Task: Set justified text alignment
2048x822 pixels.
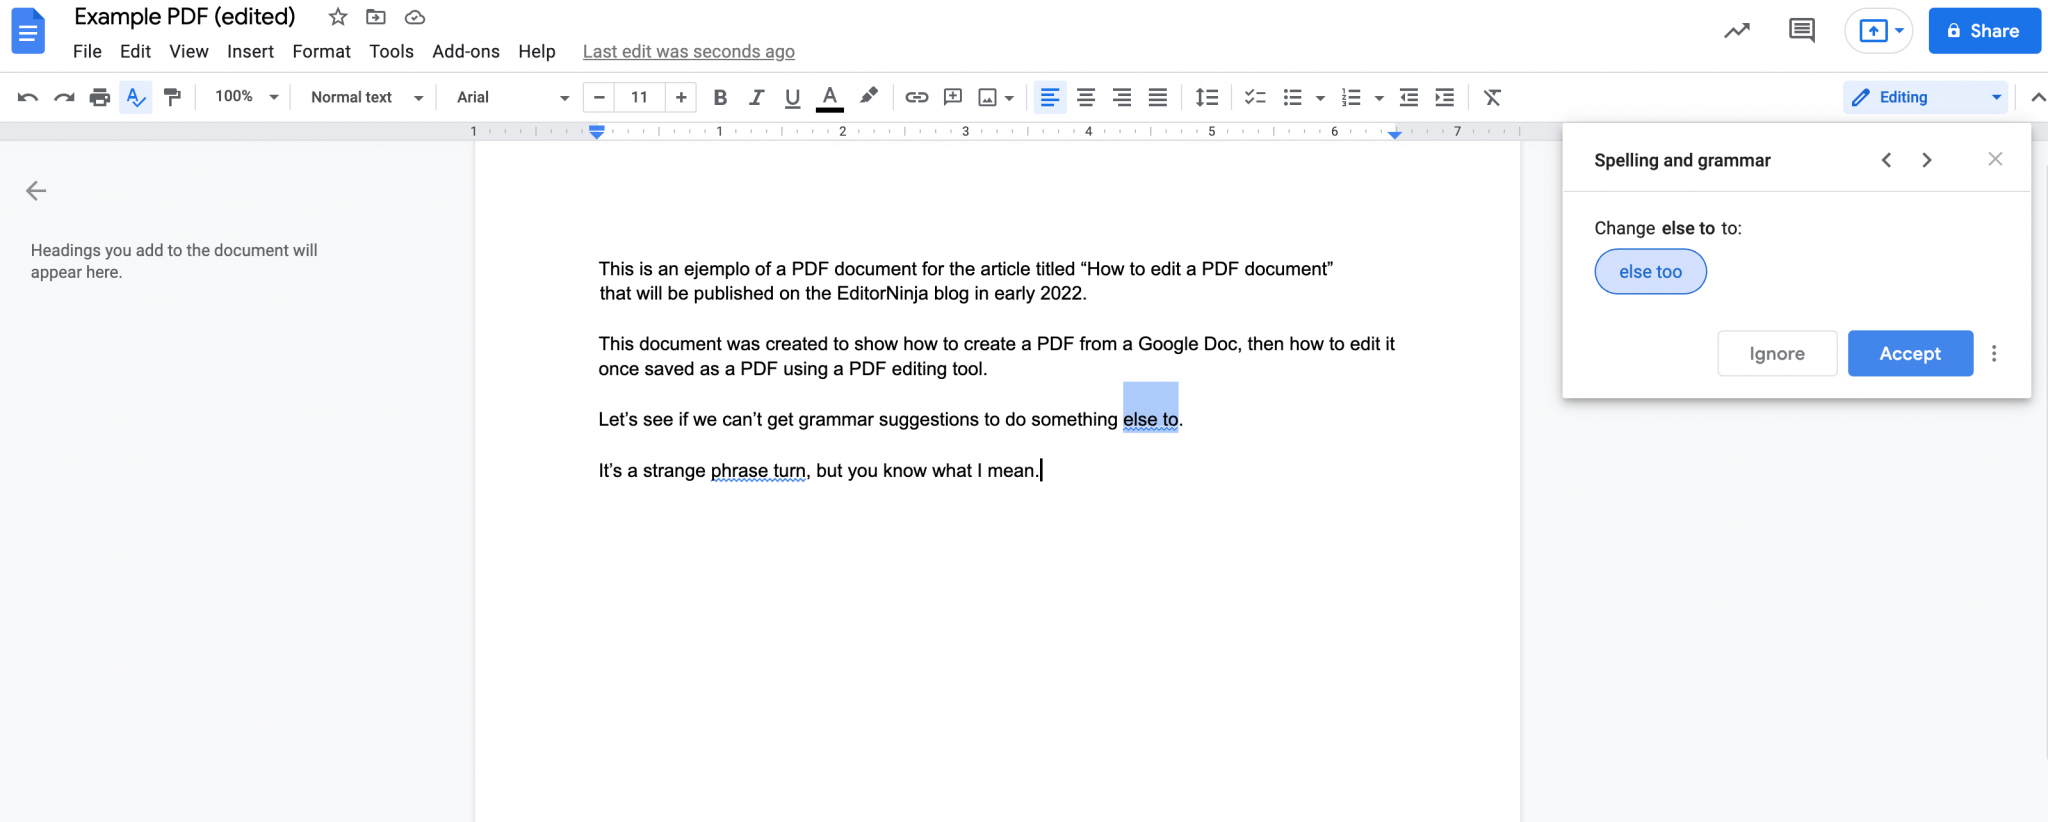Action: [x=1158, y=97]
